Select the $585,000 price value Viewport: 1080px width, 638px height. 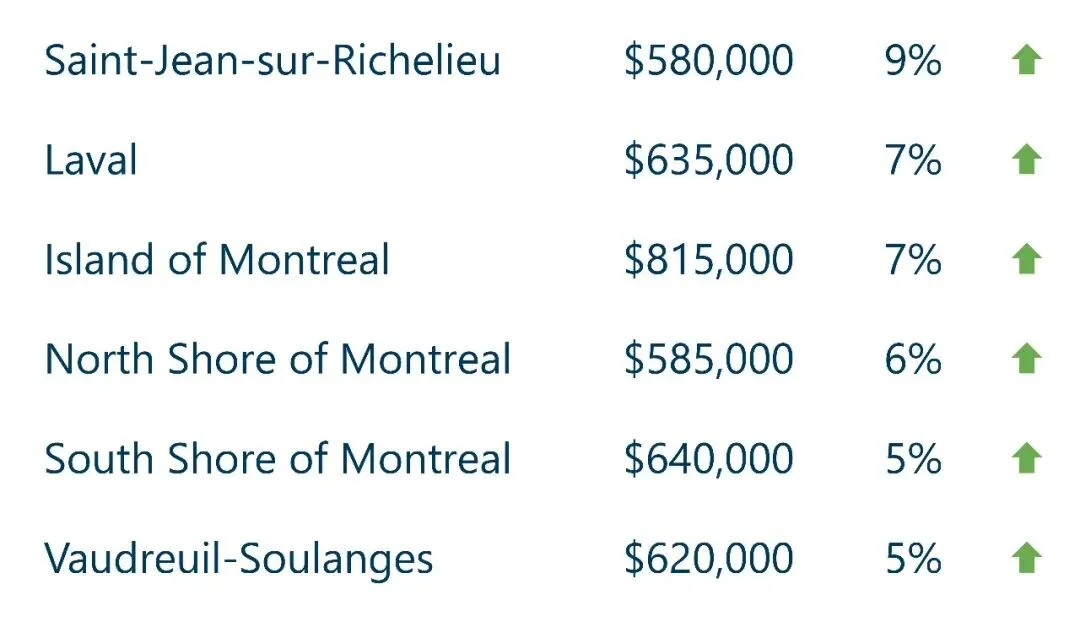click(708, 359)
